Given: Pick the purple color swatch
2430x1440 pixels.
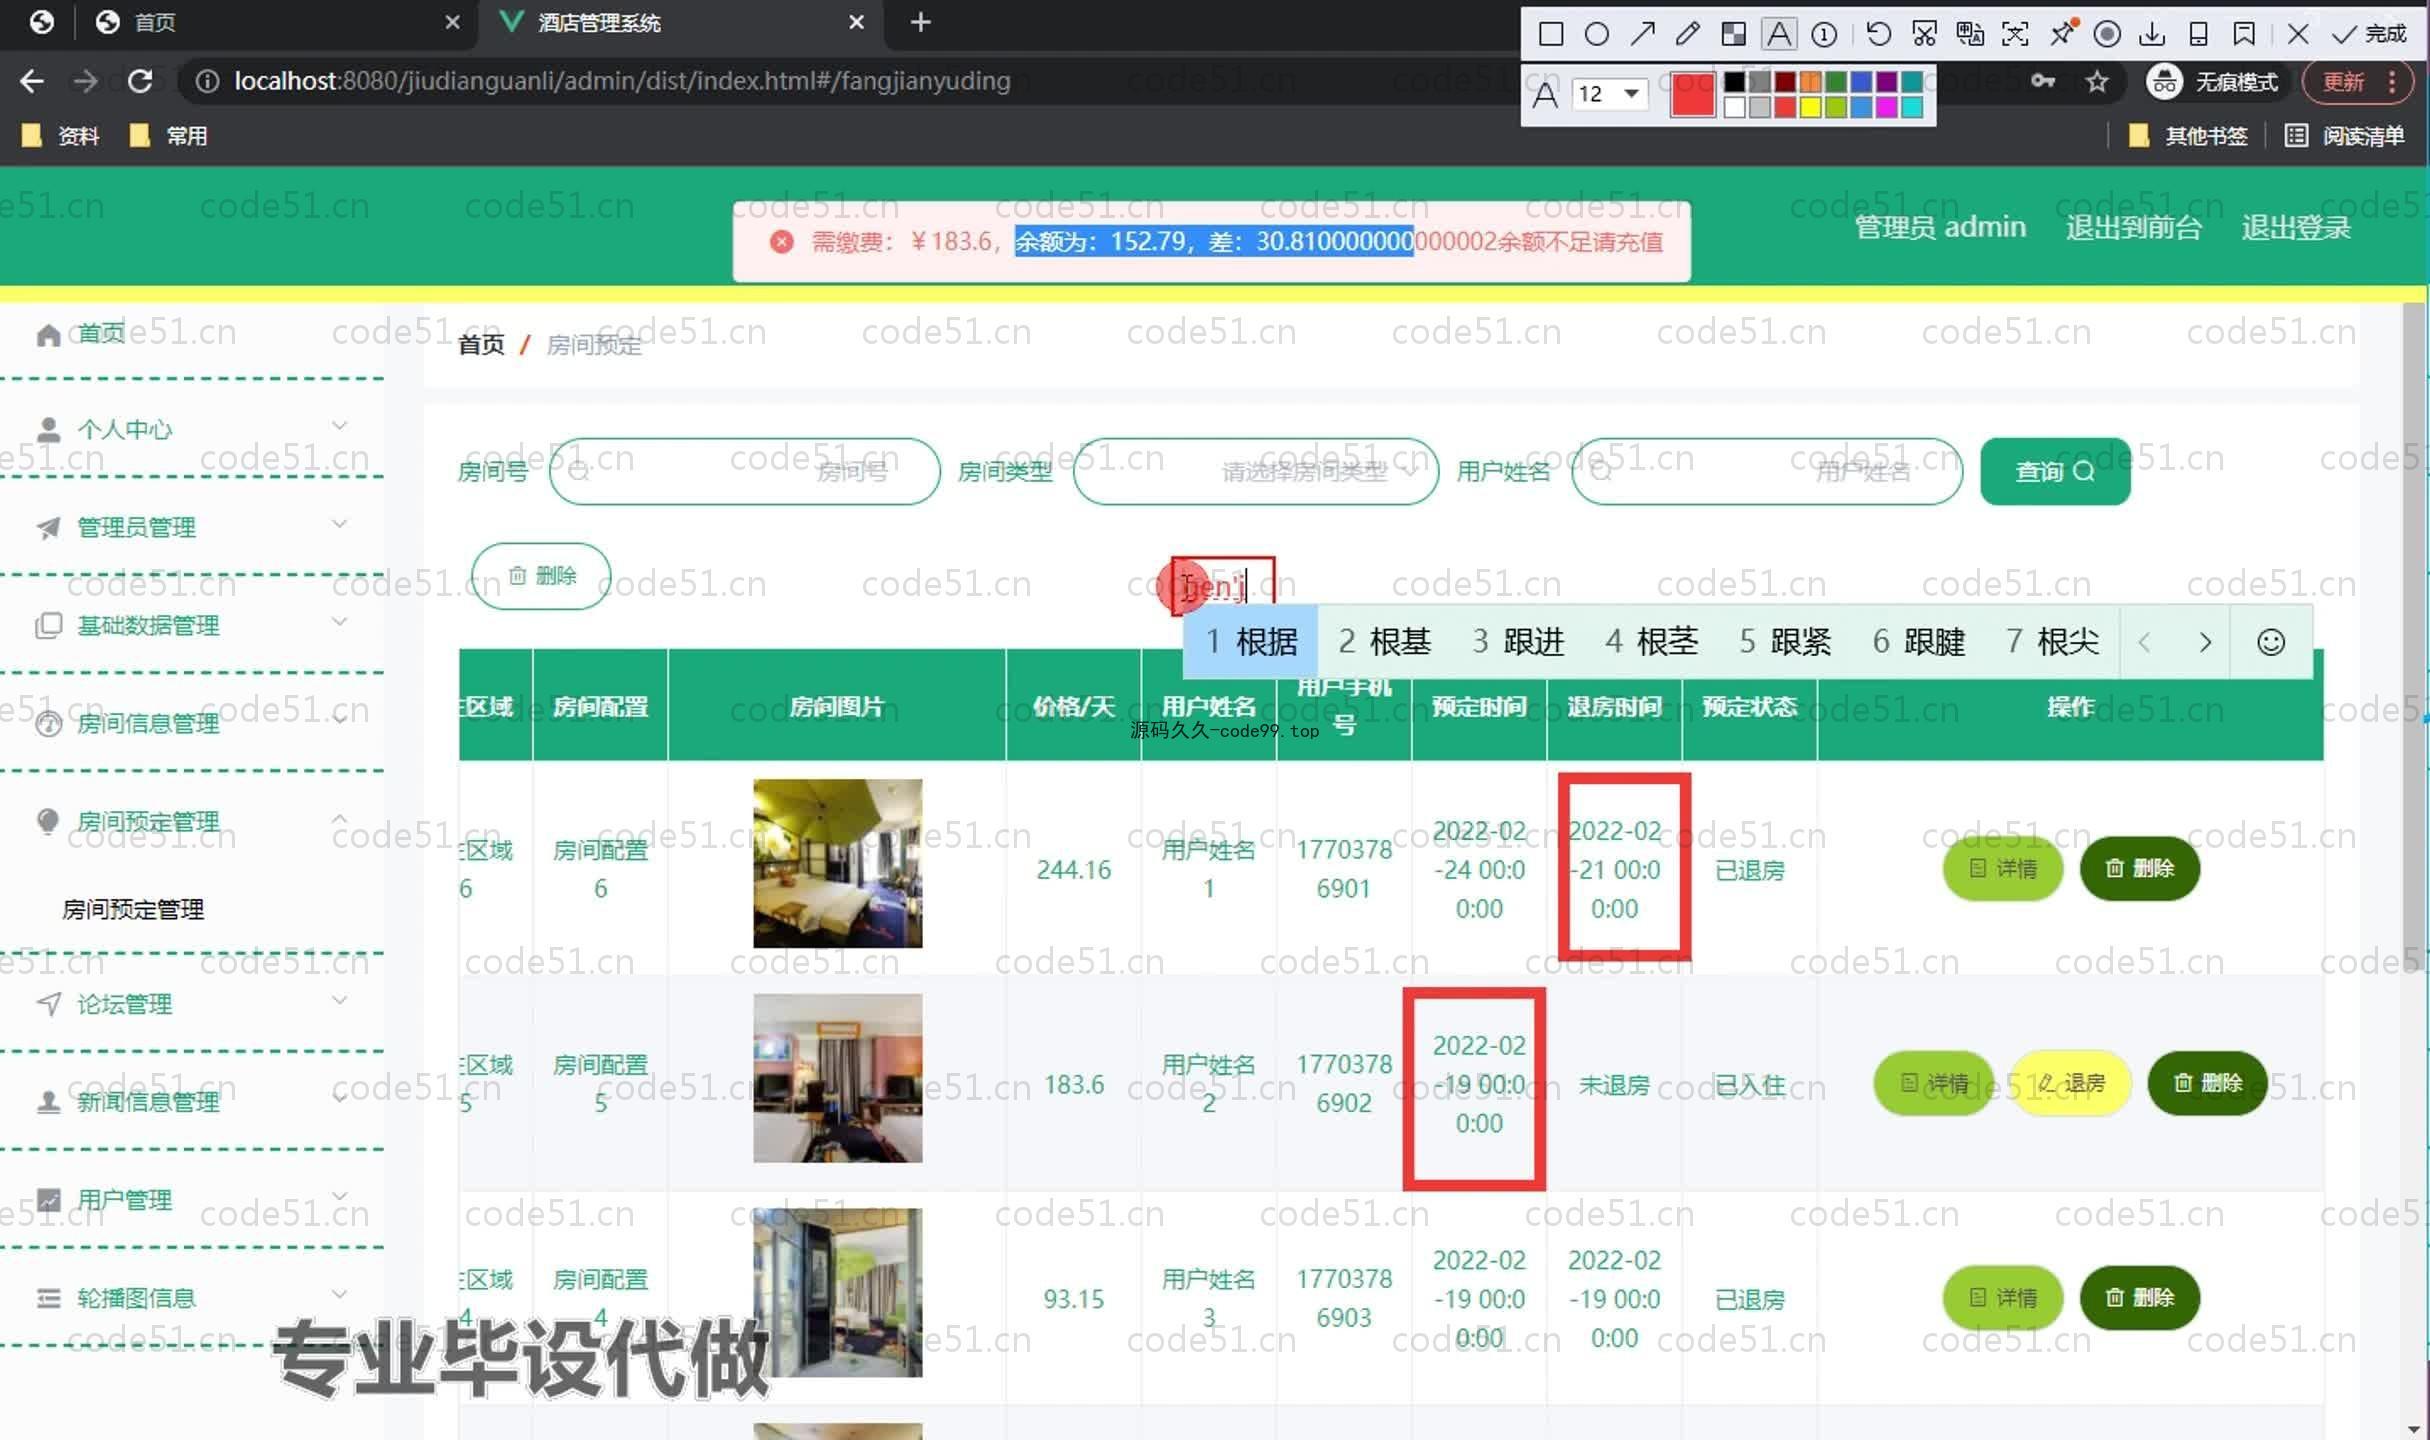Looking at the screenshot, I should (x=1887, y=82).
